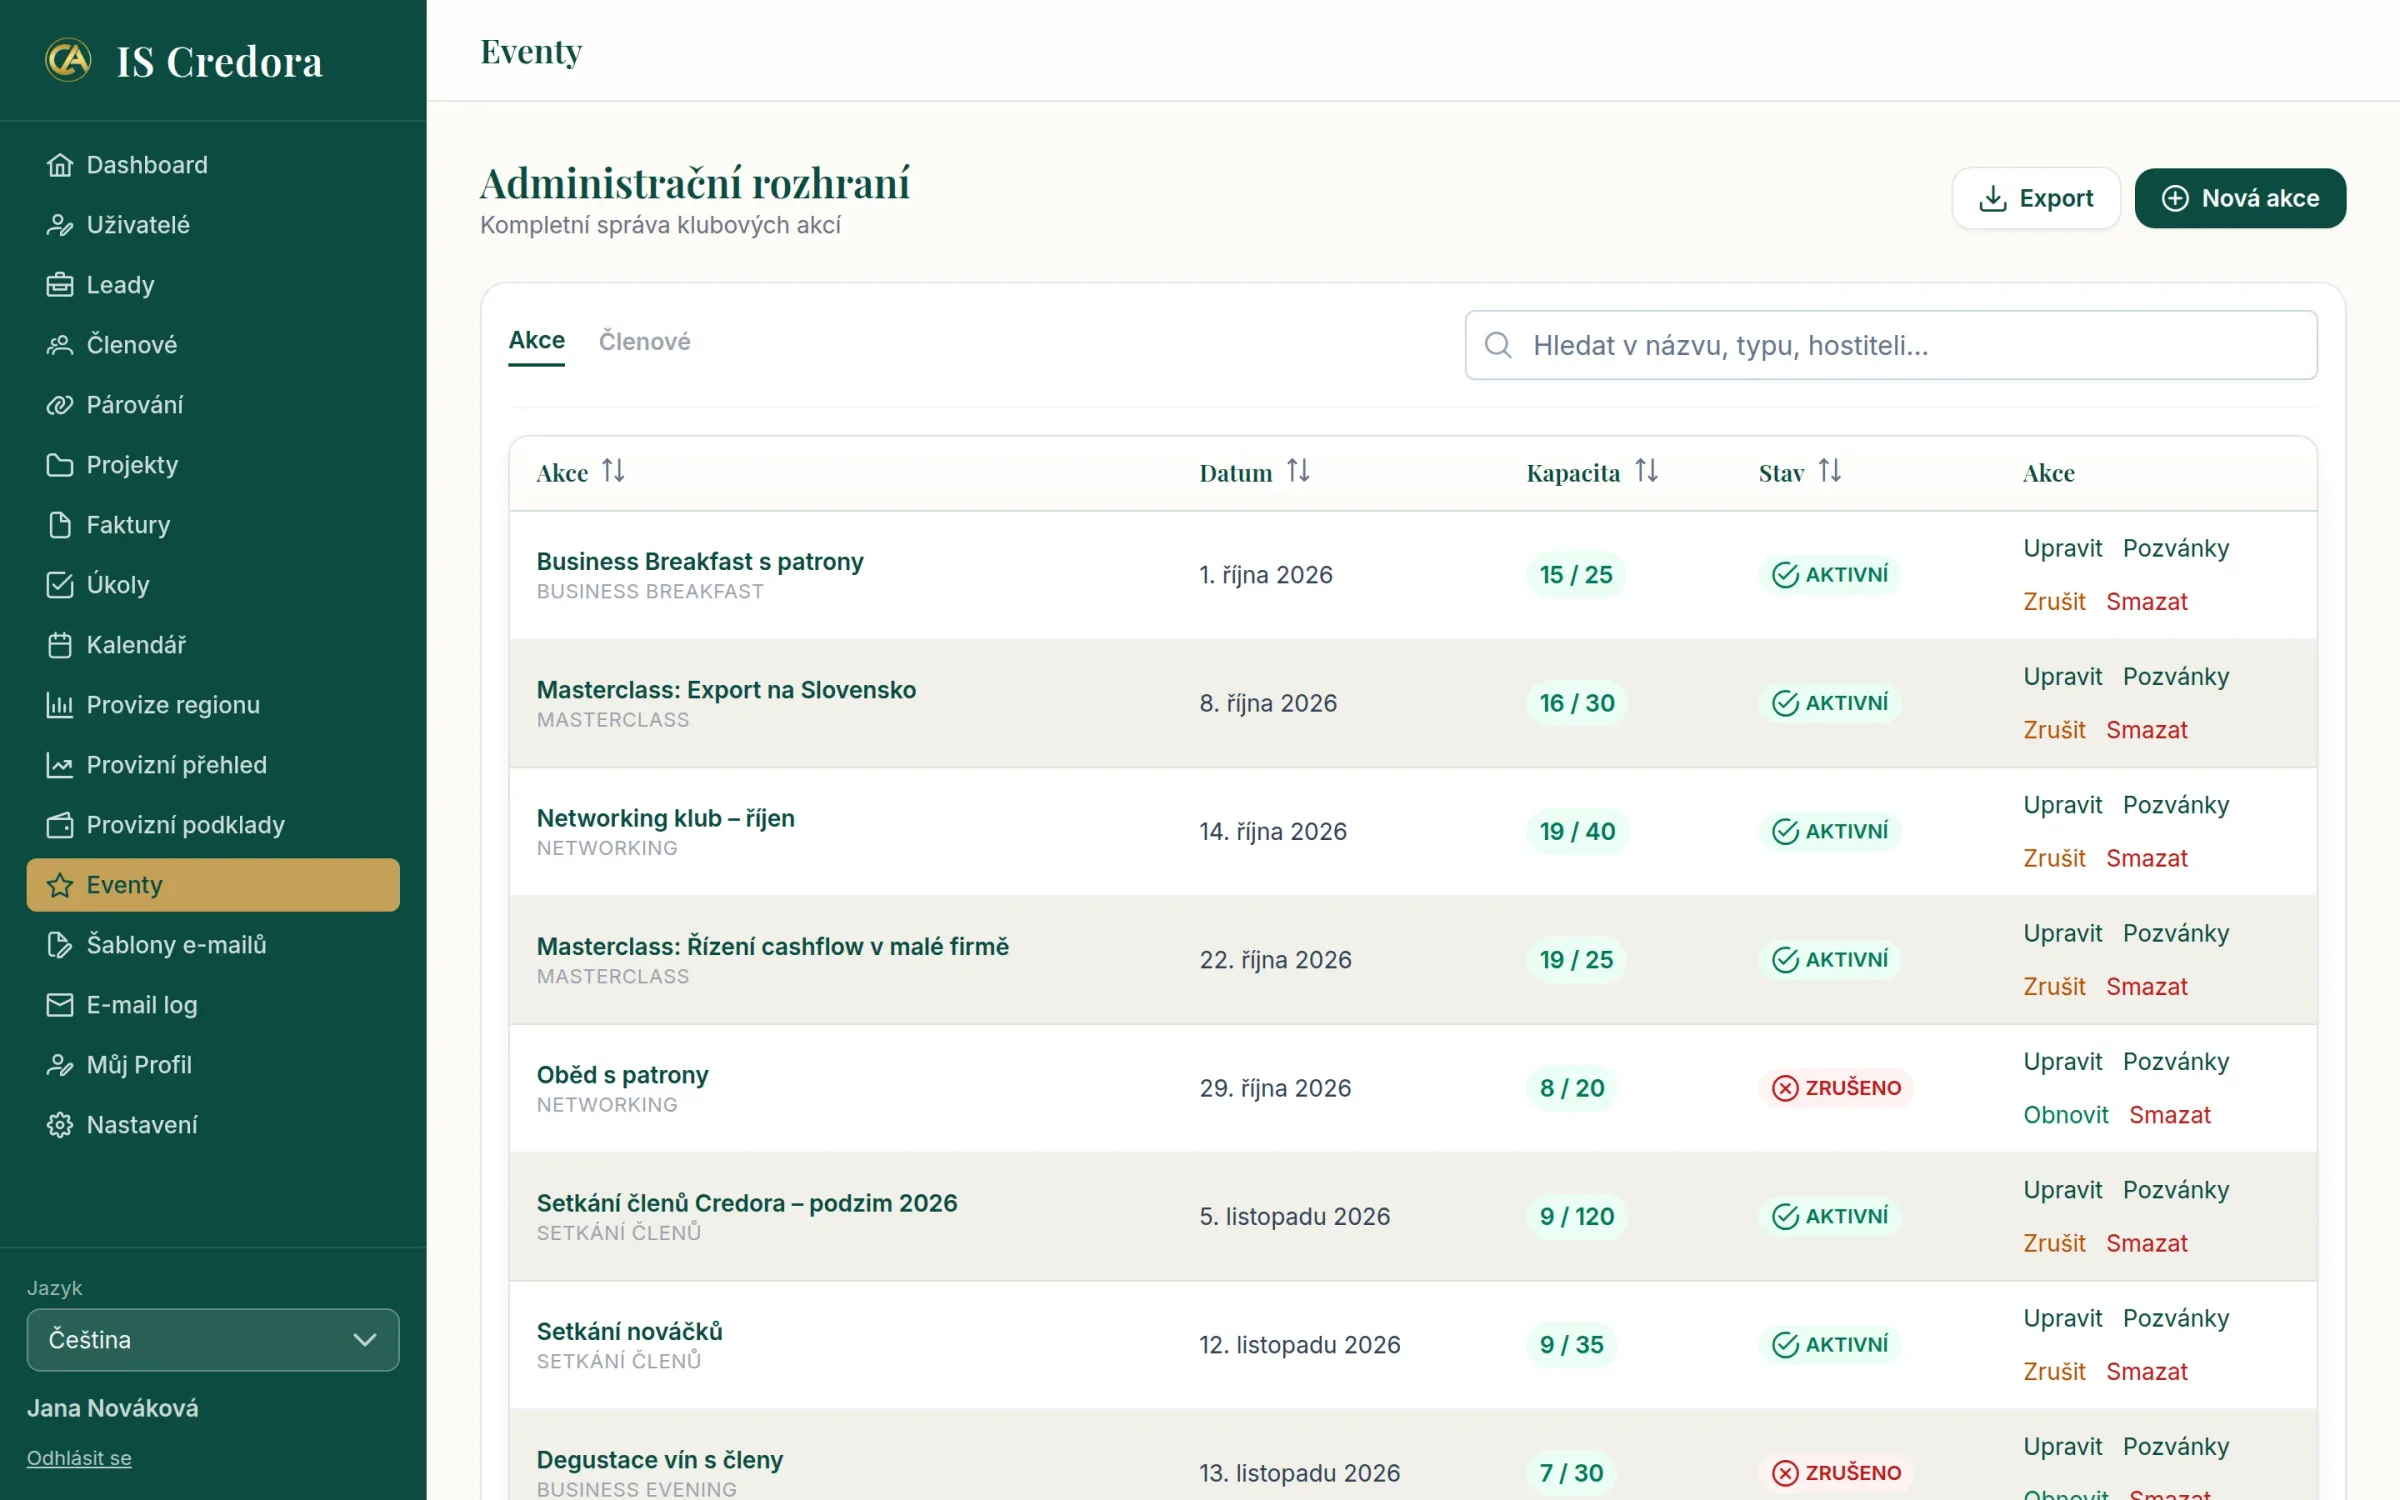2400x1500 pixels.
Task: Click the Nastavení gear icon
Action: point(60,1125)
